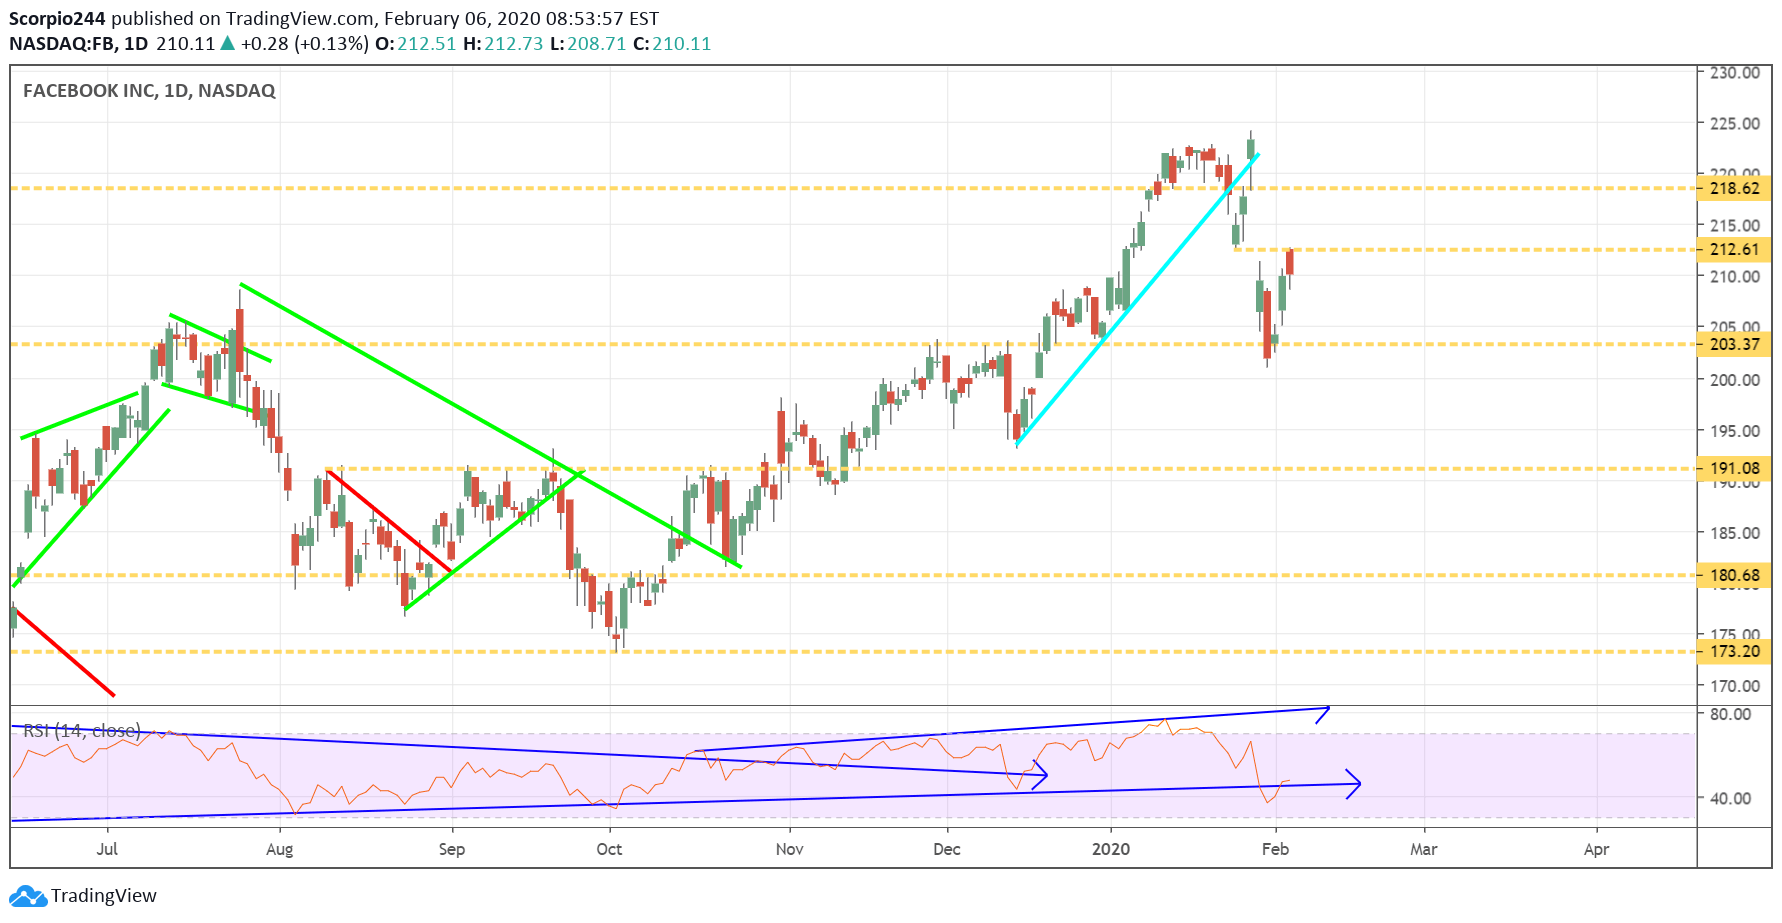
Task: Click the Feb label on time axis
Action: click(x=1275, y=849)
